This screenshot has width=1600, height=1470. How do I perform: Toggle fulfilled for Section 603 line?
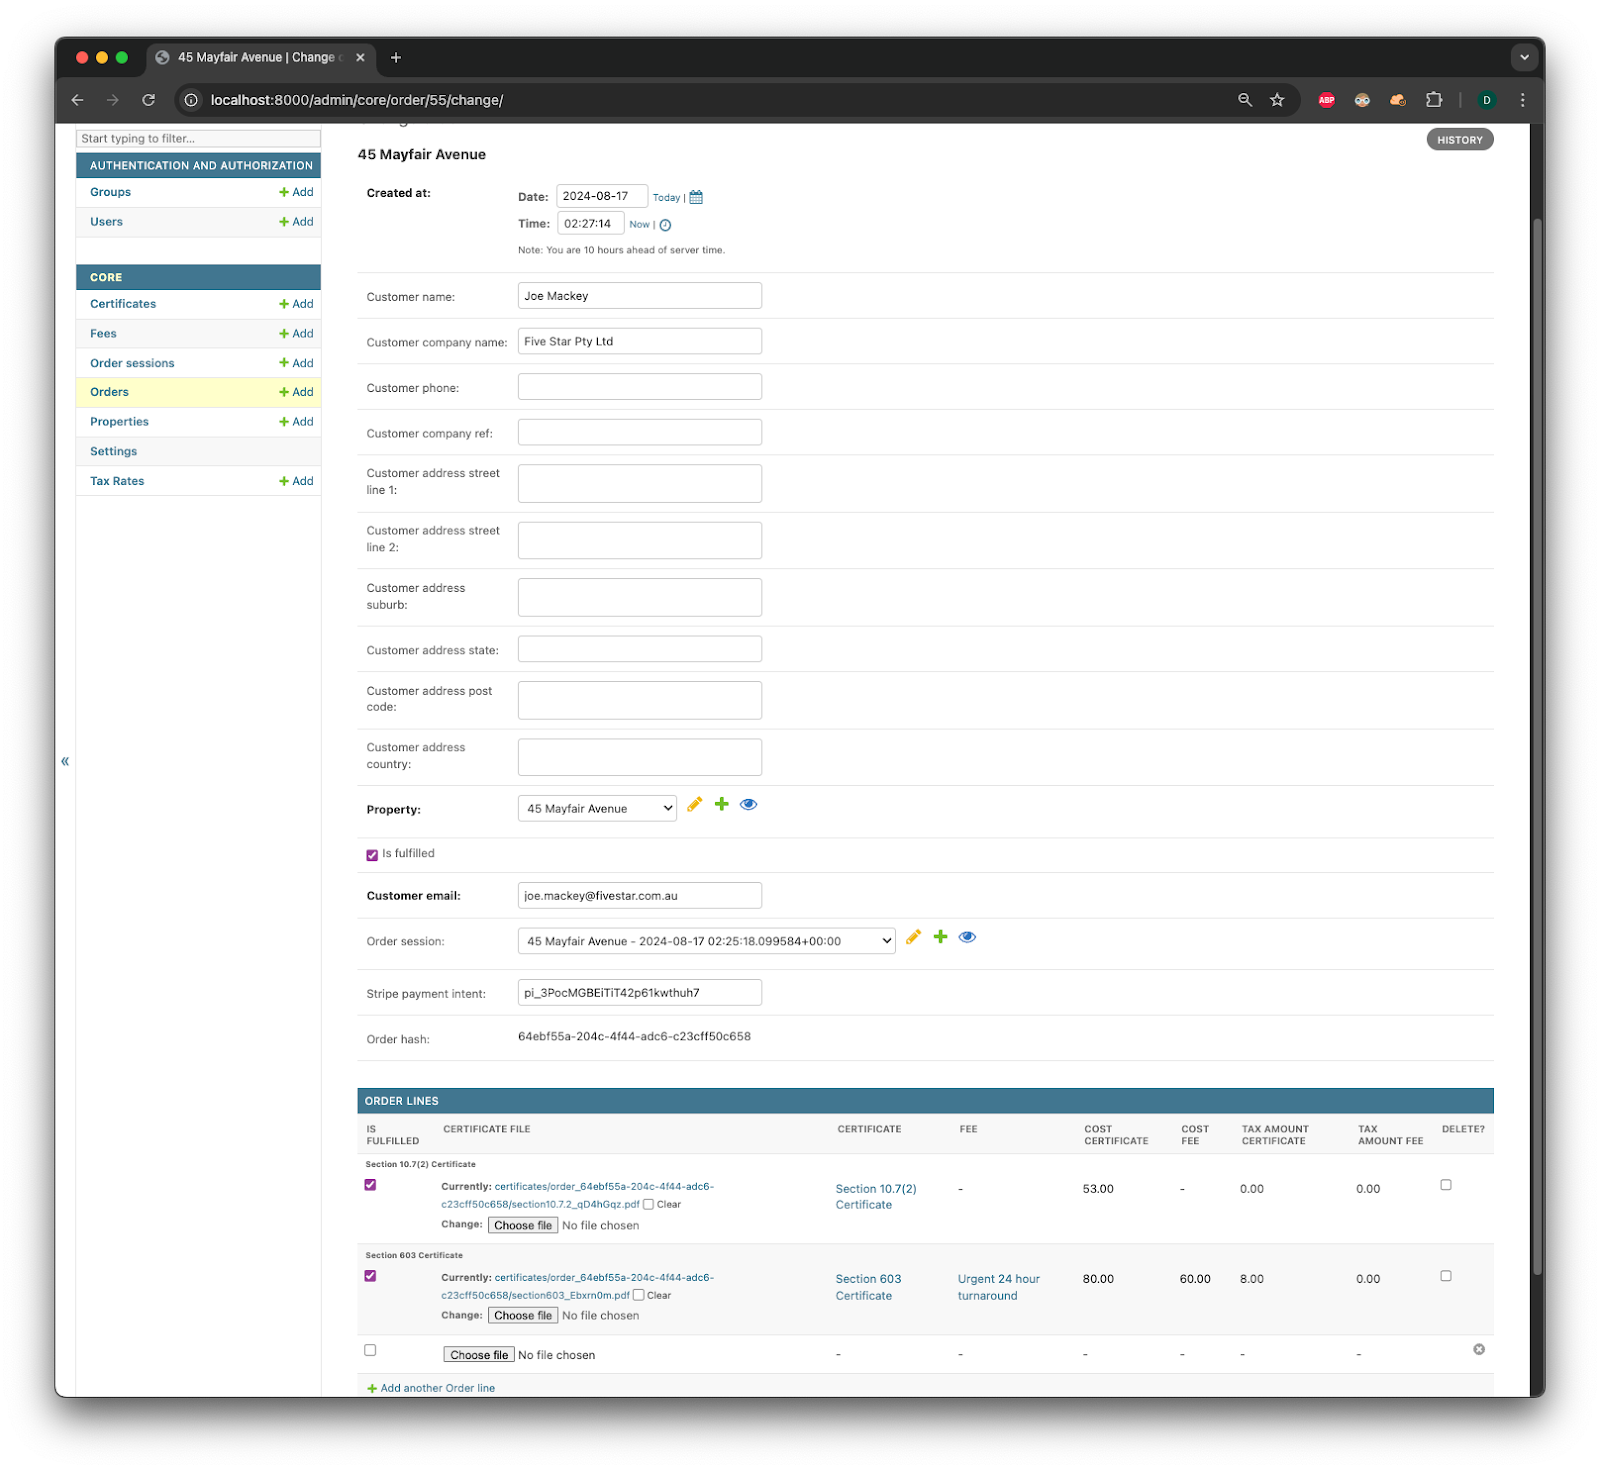click(x=370, y=1276)
